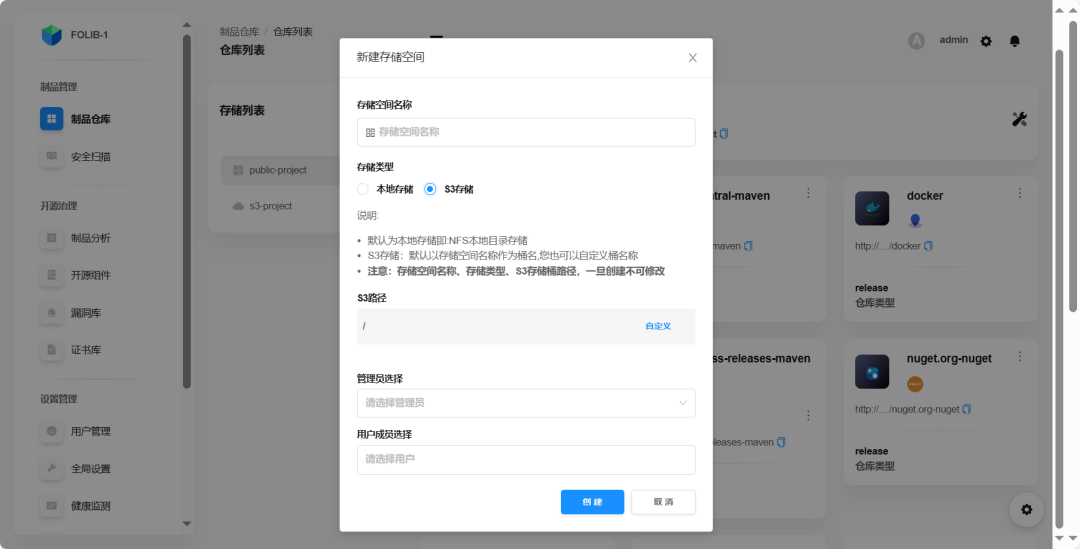Open 证书库 sidebar icon
1080x549 pixels.
pyautogui.click(x=52, y=350)
